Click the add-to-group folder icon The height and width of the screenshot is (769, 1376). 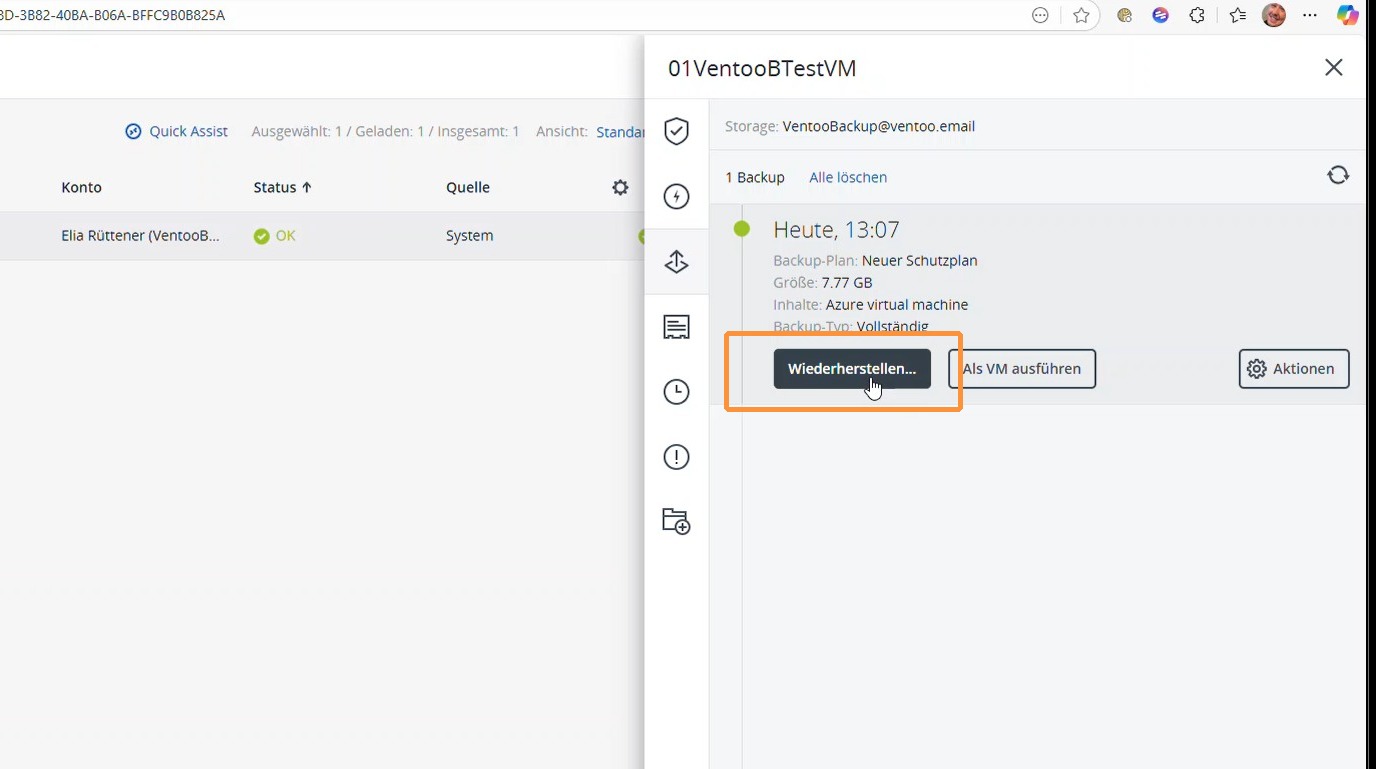(677, 521)
